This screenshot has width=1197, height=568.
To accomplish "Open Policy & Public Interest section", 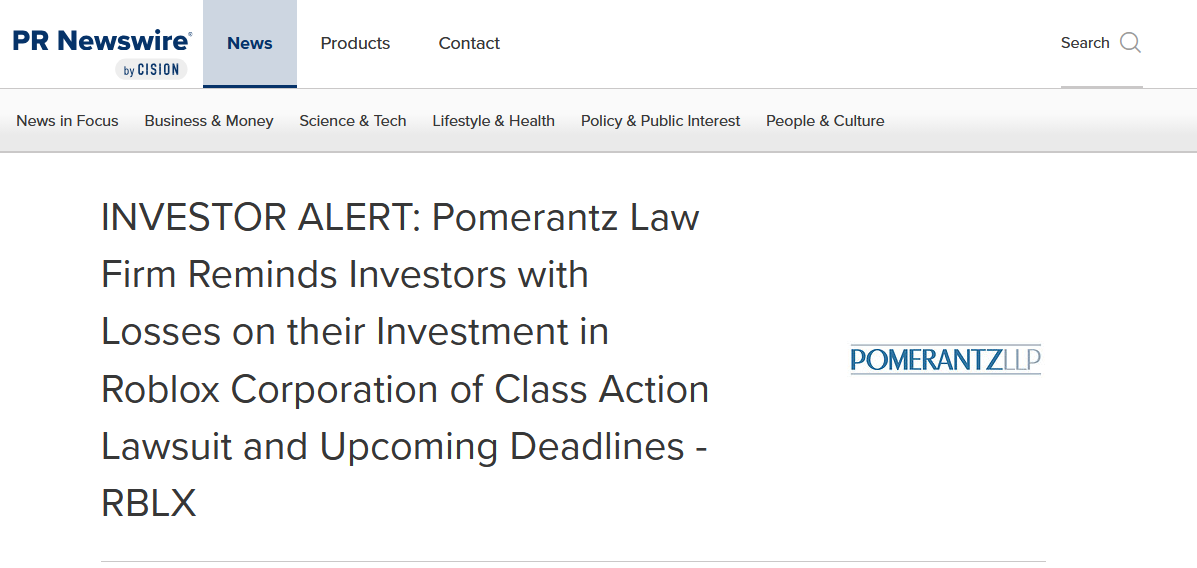I will tap(660, 121).
